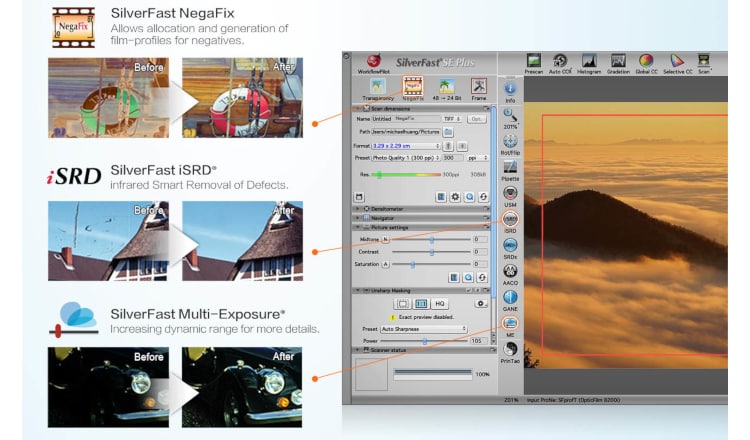The height and width of the screenshot is (440, 750).
Task: Click the reset icon in Picture settings
Action: pyautogui.click(x=482, y=277)
